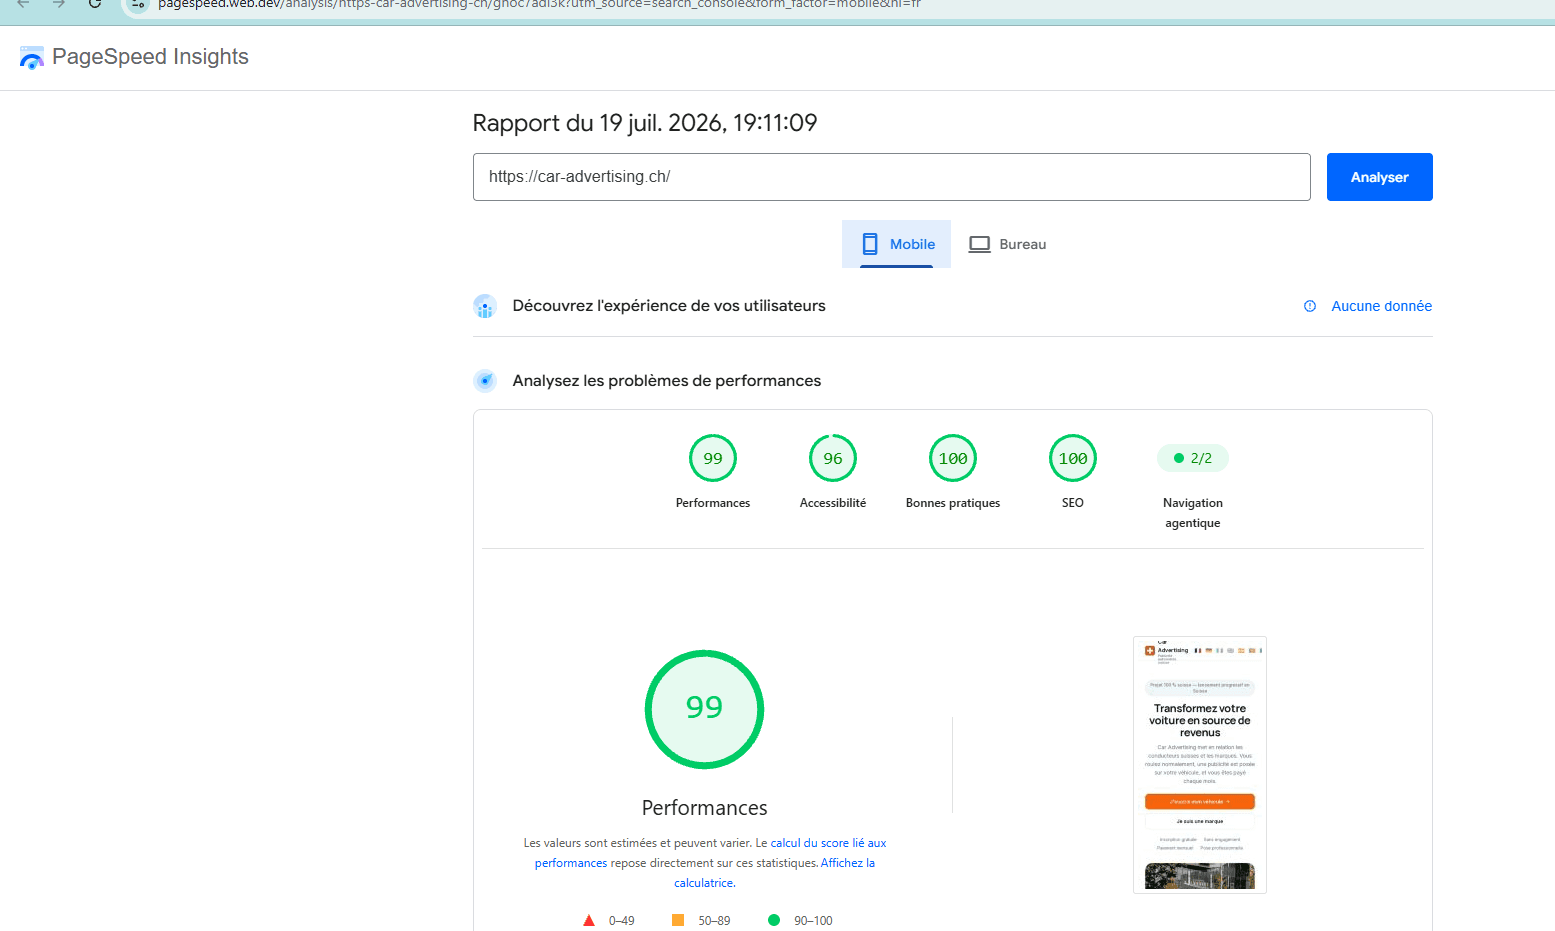
Task: Go forward with the browser forward arrow
Action: coord(59,4)
